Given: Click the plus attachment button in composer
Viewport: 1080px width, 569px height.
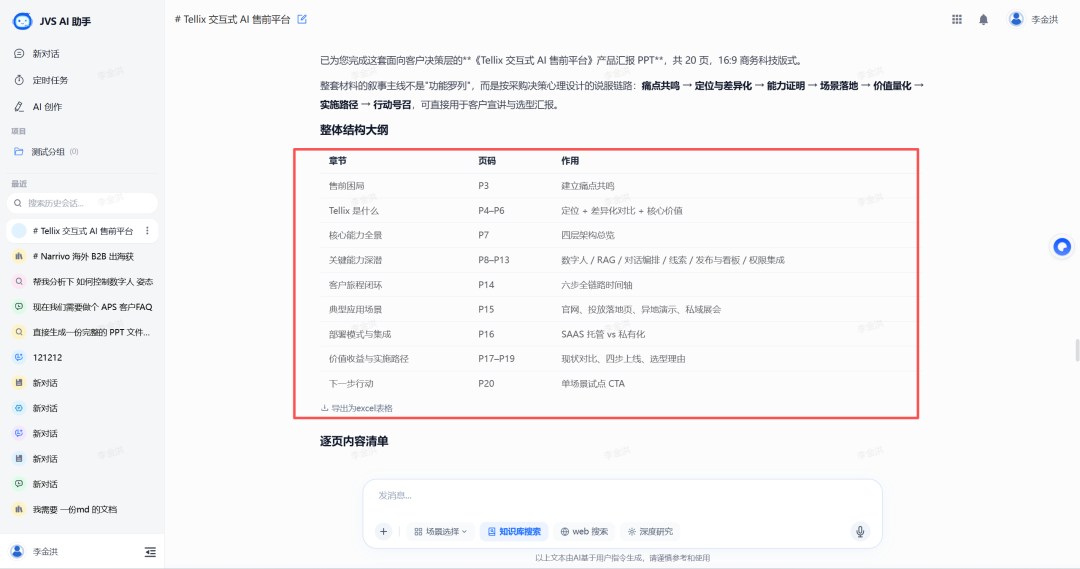Looking at the screenshot, I should [384, 531].
